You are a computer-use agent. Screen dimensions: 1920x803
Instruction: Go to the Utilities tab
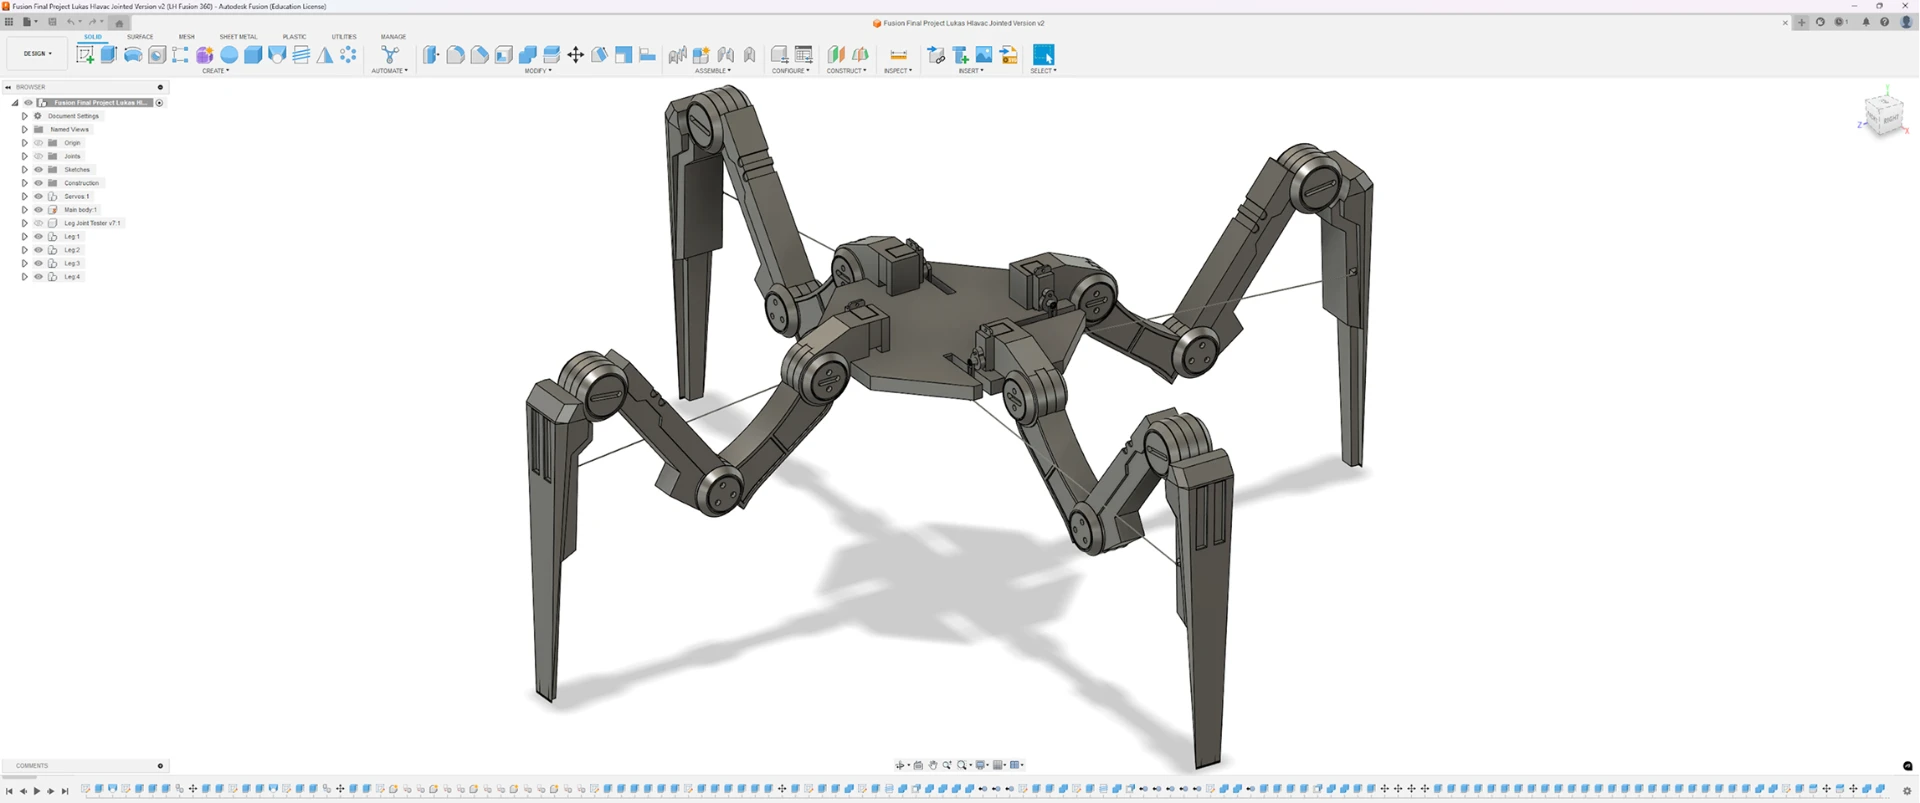pyautogui.click(x=344, y=37)
